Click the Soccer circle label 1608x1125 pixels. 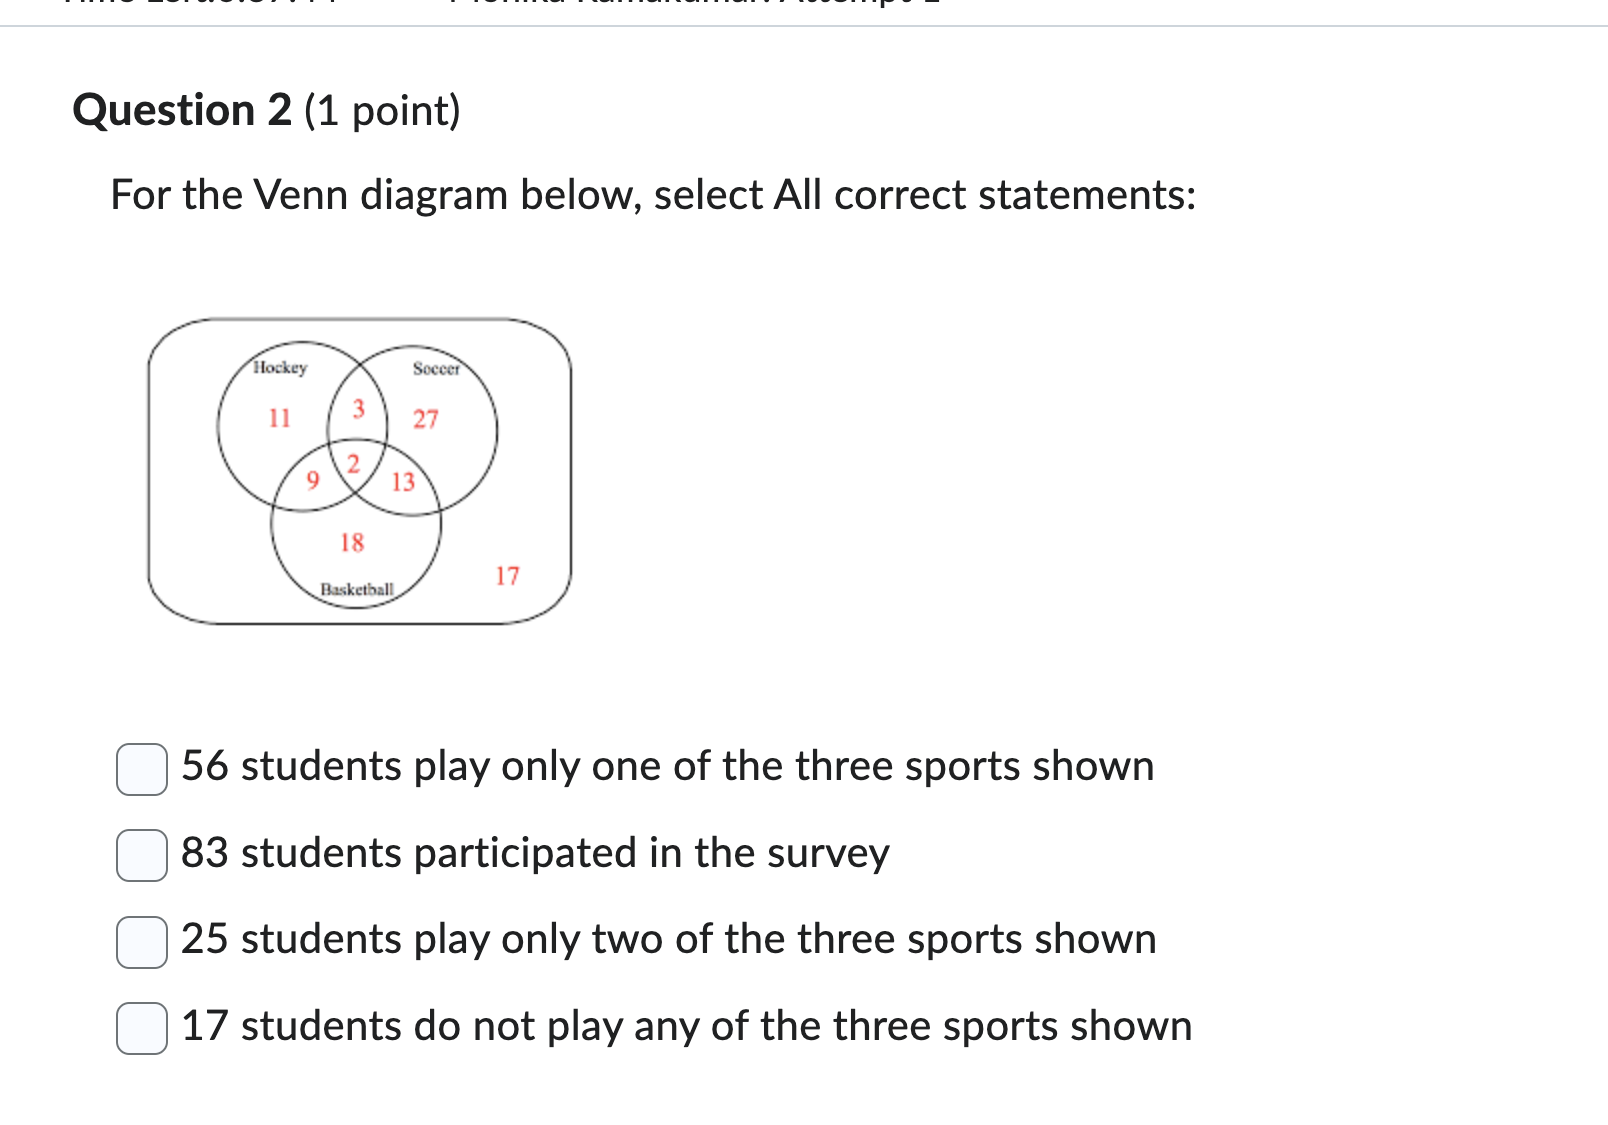point(435,367)
